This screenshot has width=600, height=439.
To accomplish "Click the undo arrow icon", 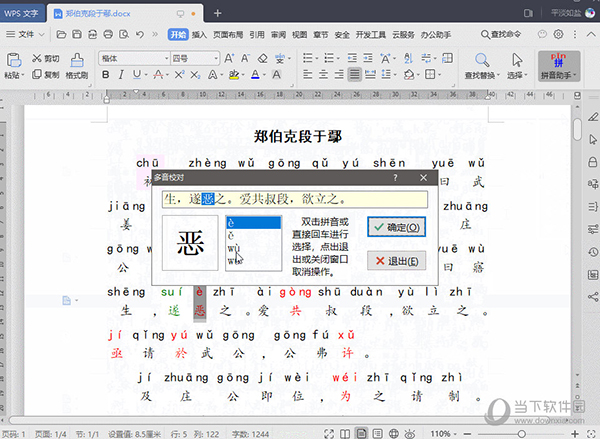I will (x=140, y=34).
